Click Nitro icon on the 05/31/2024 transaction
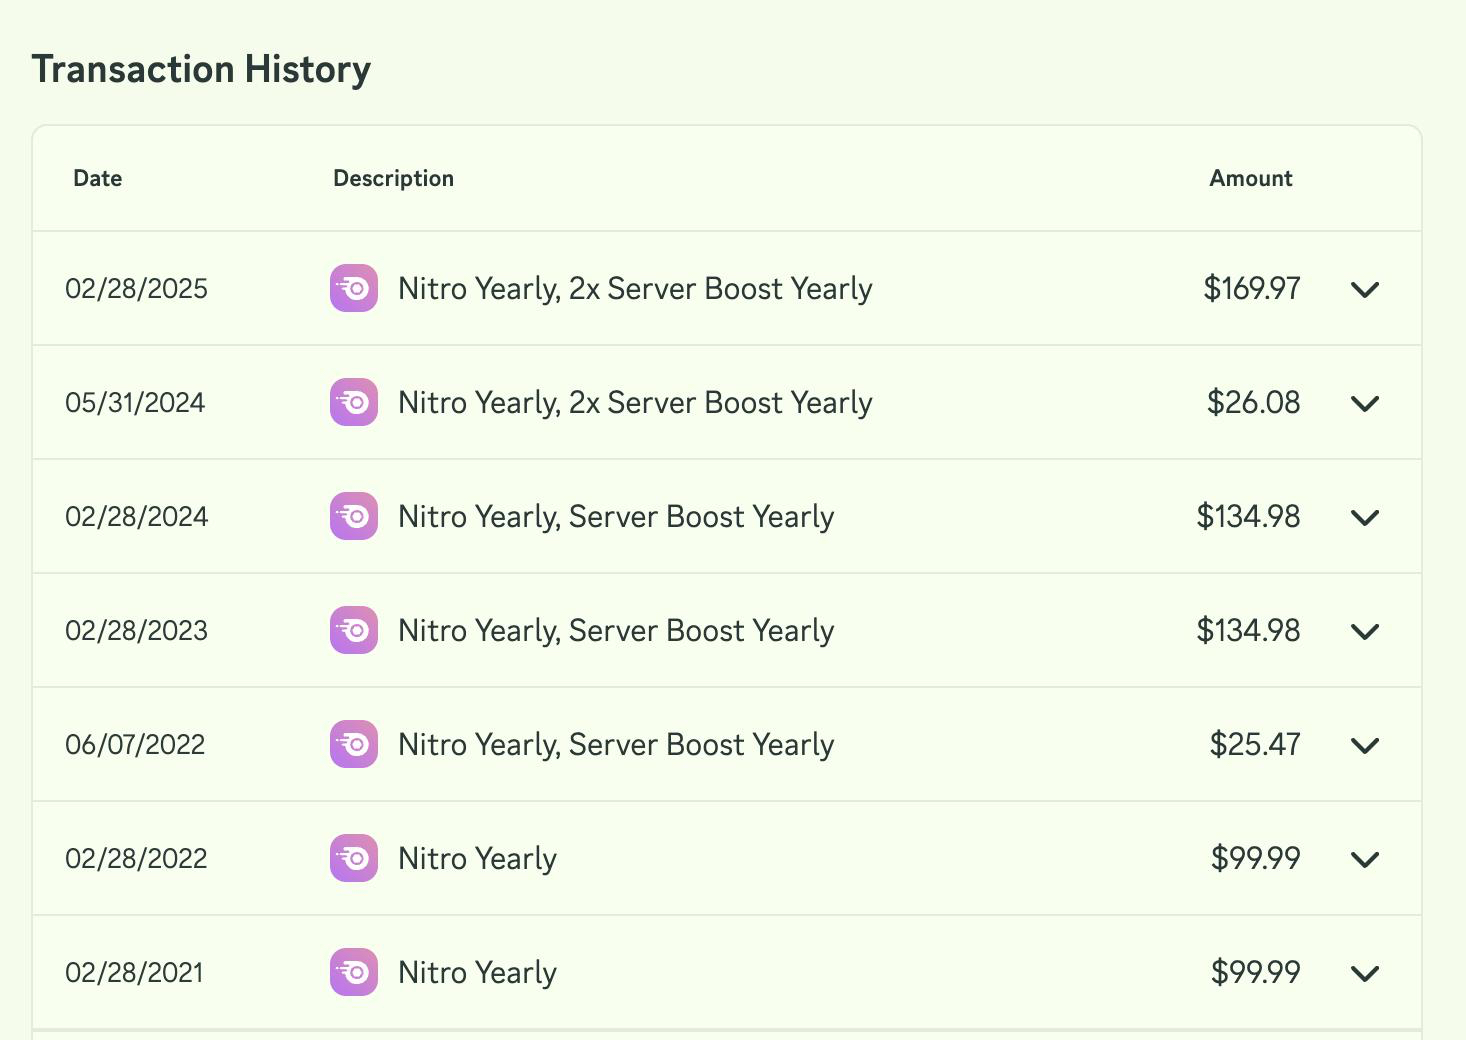Screen dimensions: 1466x1040 pos(354,402)
